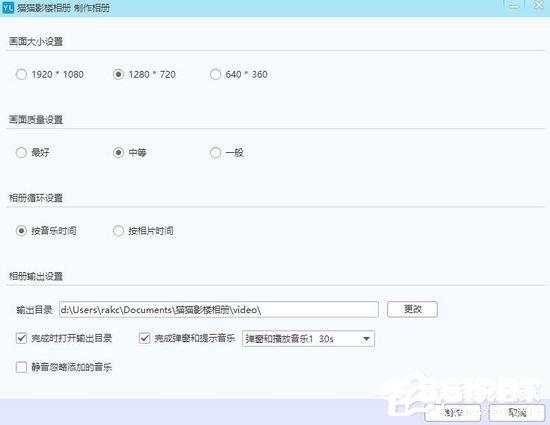Close the 制作相册 window
This screenshot has width=550, height=425.
(x=539, y=5)
